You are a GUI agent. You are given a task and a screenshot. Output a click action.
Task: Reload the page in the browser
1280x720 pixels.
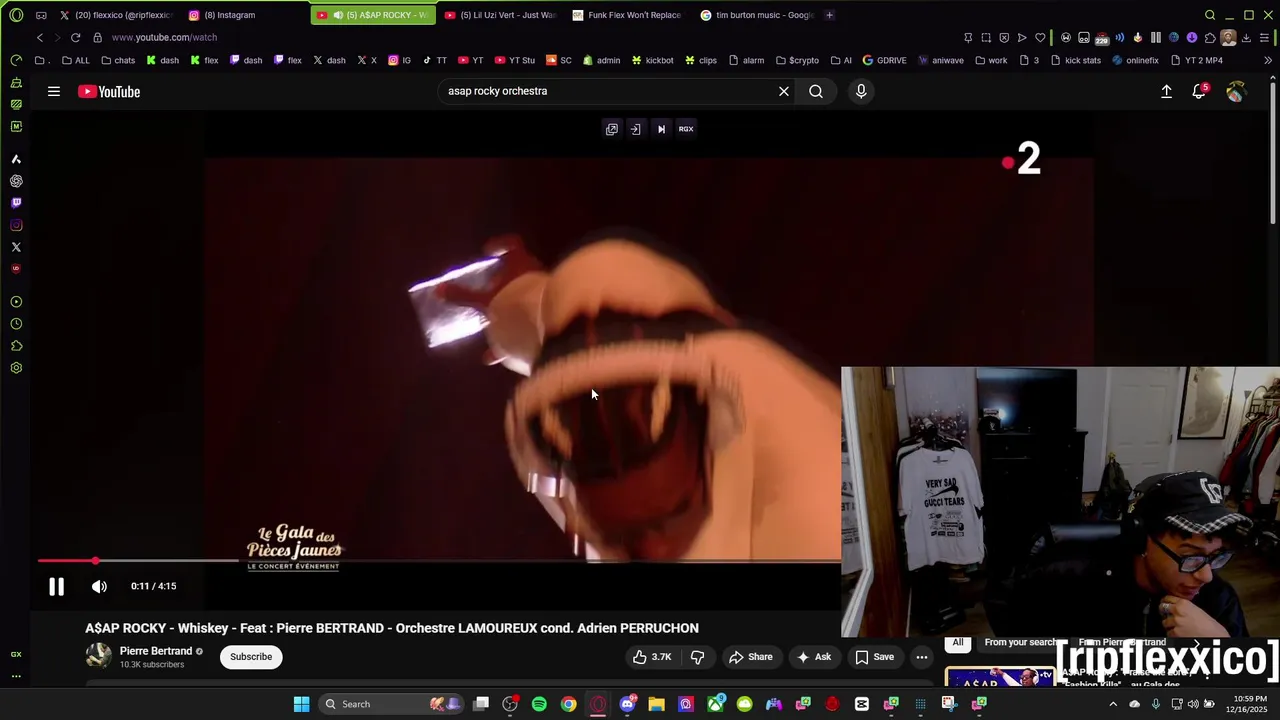pos(75,37)
